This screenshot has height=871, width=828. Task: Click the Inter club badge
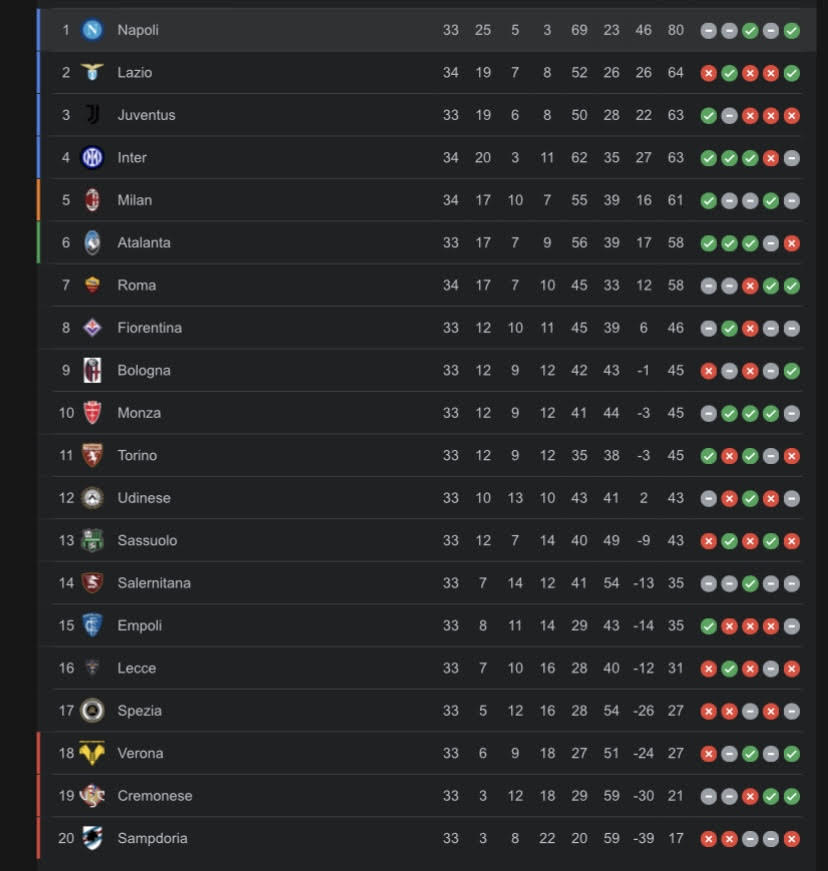coord(92,157)
